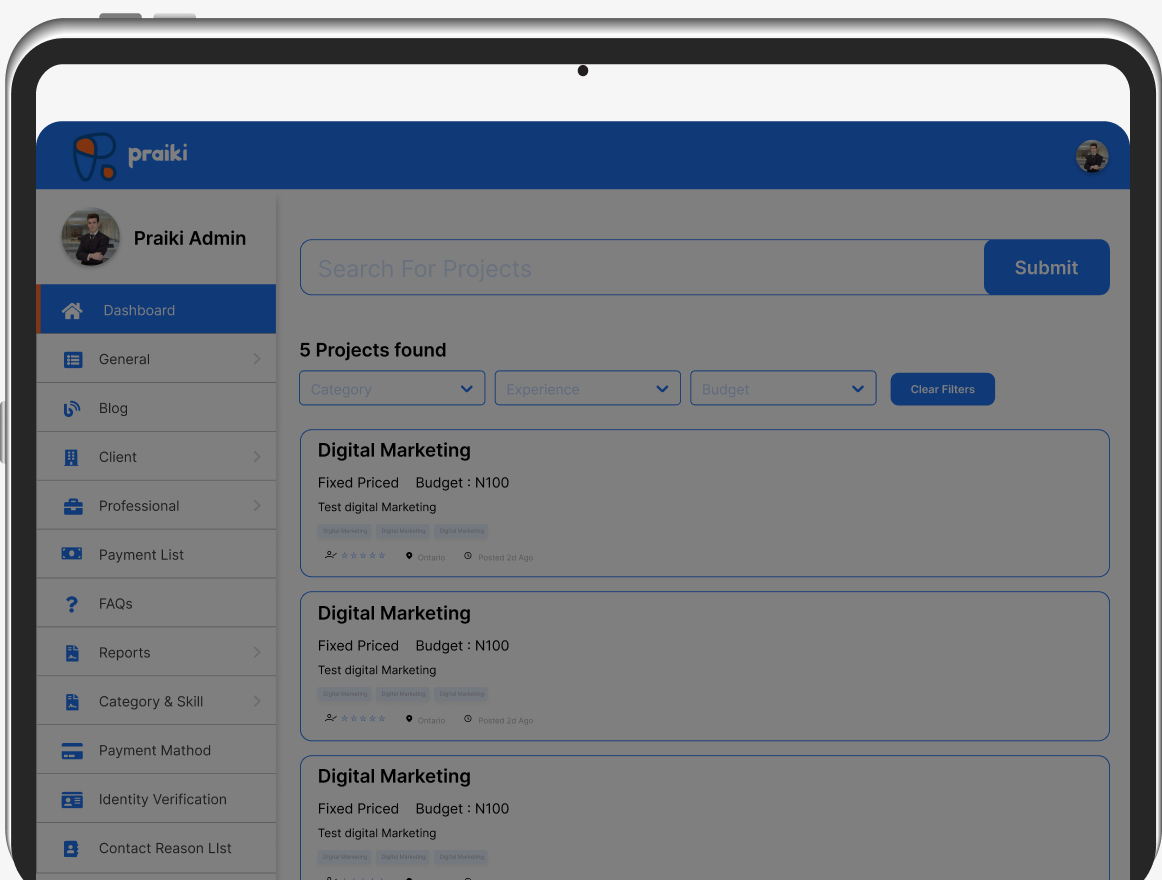
Task: Click the Identity Verification ID card icon
Action: 72,800
